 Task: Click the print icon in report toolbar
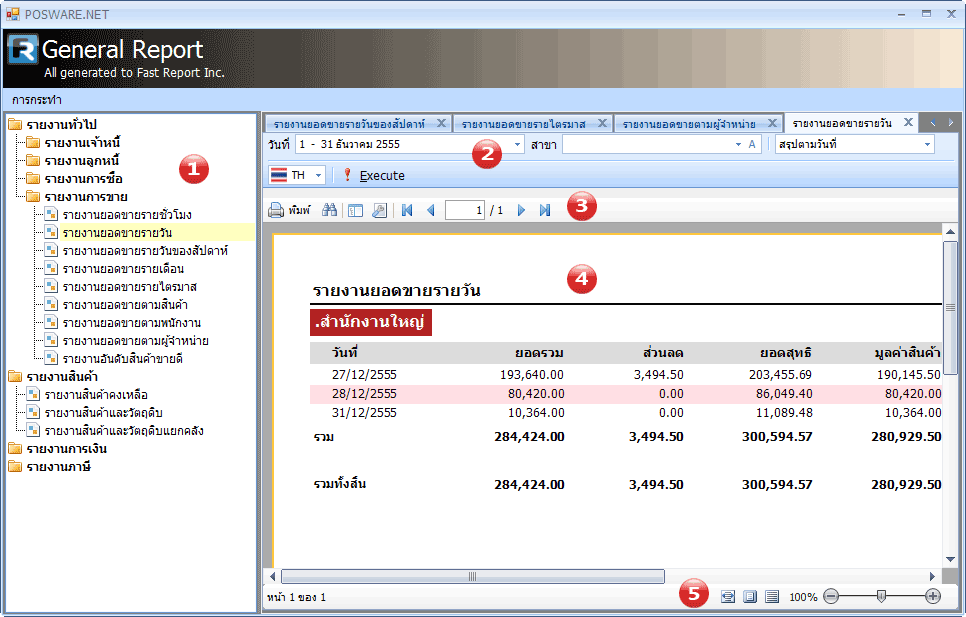[277, 211]
